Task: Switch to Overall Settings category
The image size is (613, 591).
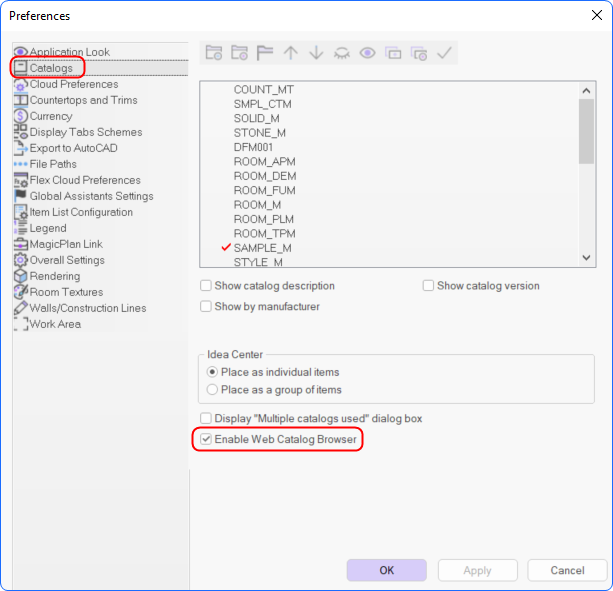Action: [67, 260]
